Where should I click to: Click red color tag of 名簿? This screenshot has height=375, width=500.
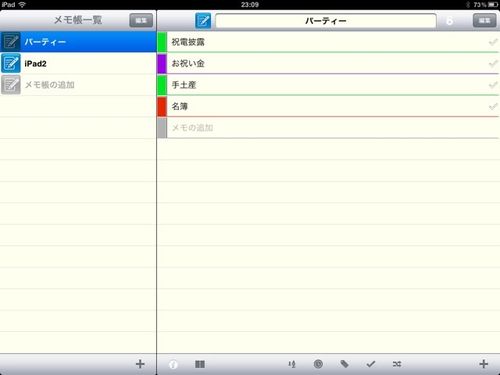click(x=162, y=106)
